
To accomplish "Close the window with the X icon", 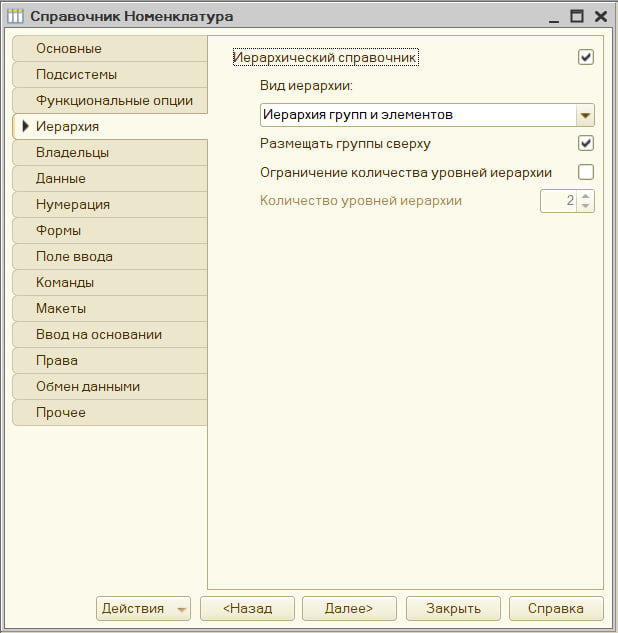I will click(601, 17).
